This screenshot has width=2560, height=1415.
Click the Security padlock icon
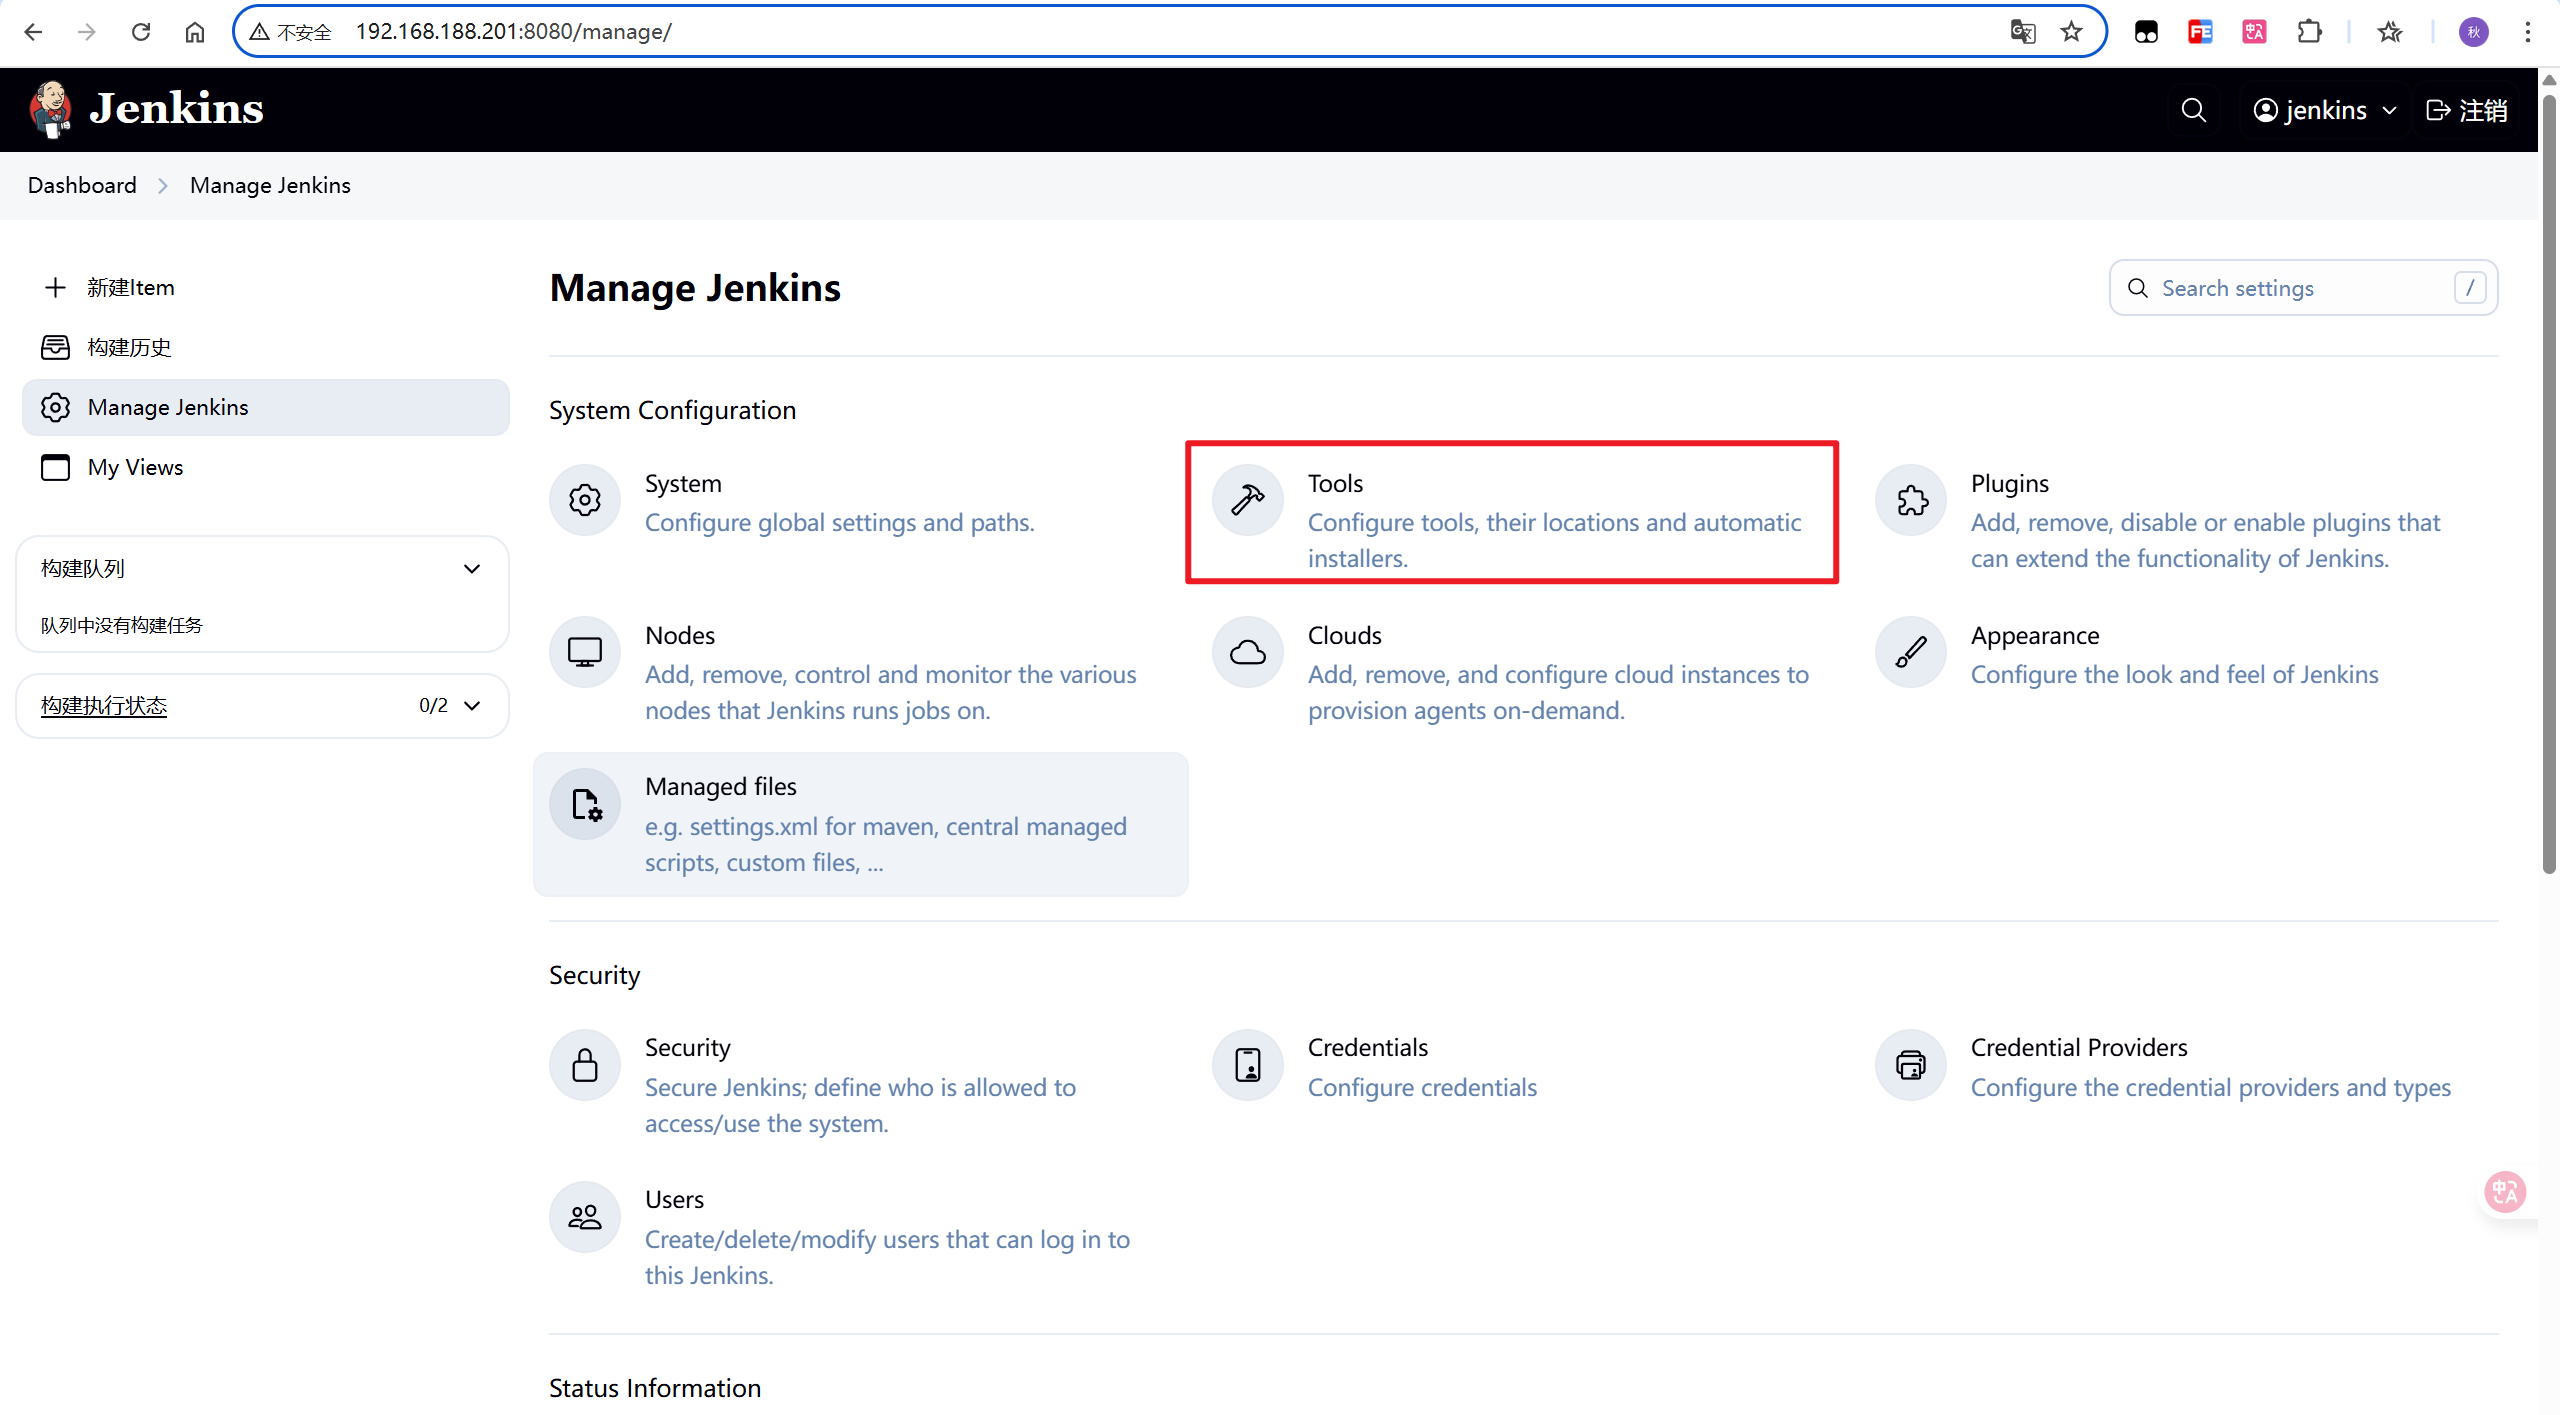(585, 1065)
